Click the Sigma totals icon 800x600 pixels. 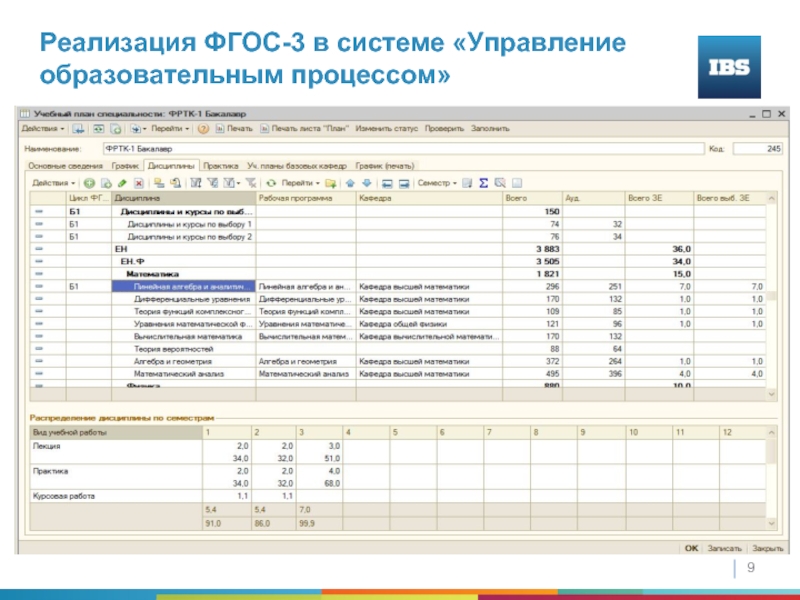482,184
